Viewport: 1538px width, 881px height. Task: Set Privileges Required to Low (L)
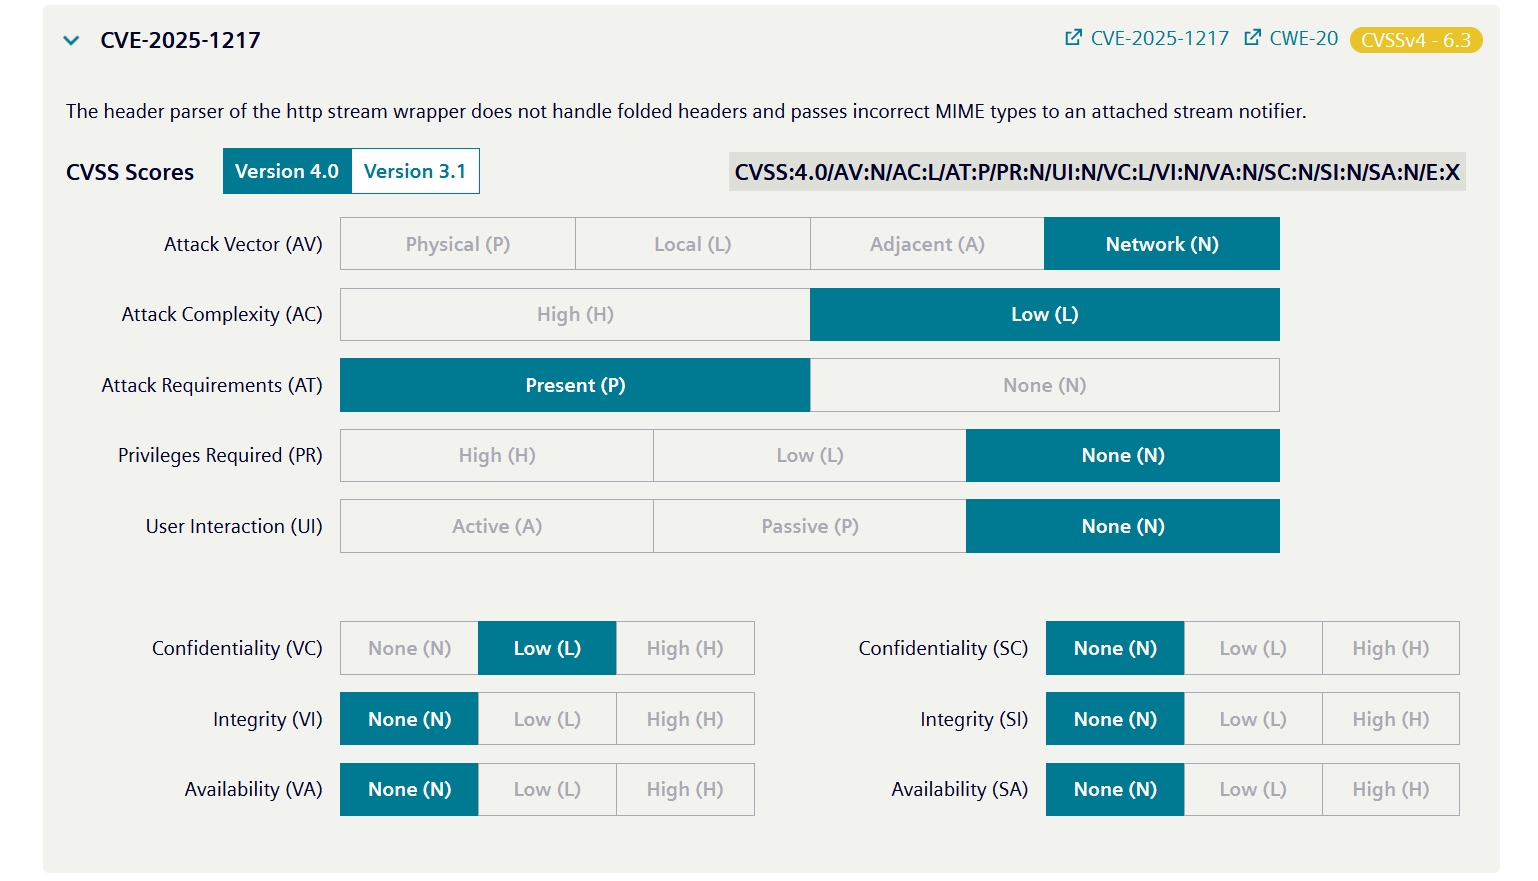(x=809, y=455)
